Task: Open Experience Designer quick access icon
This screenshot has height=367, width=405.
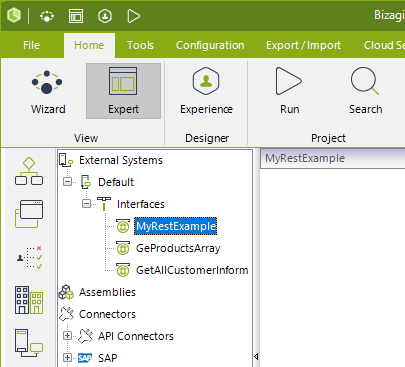Action: click(105, 16)
